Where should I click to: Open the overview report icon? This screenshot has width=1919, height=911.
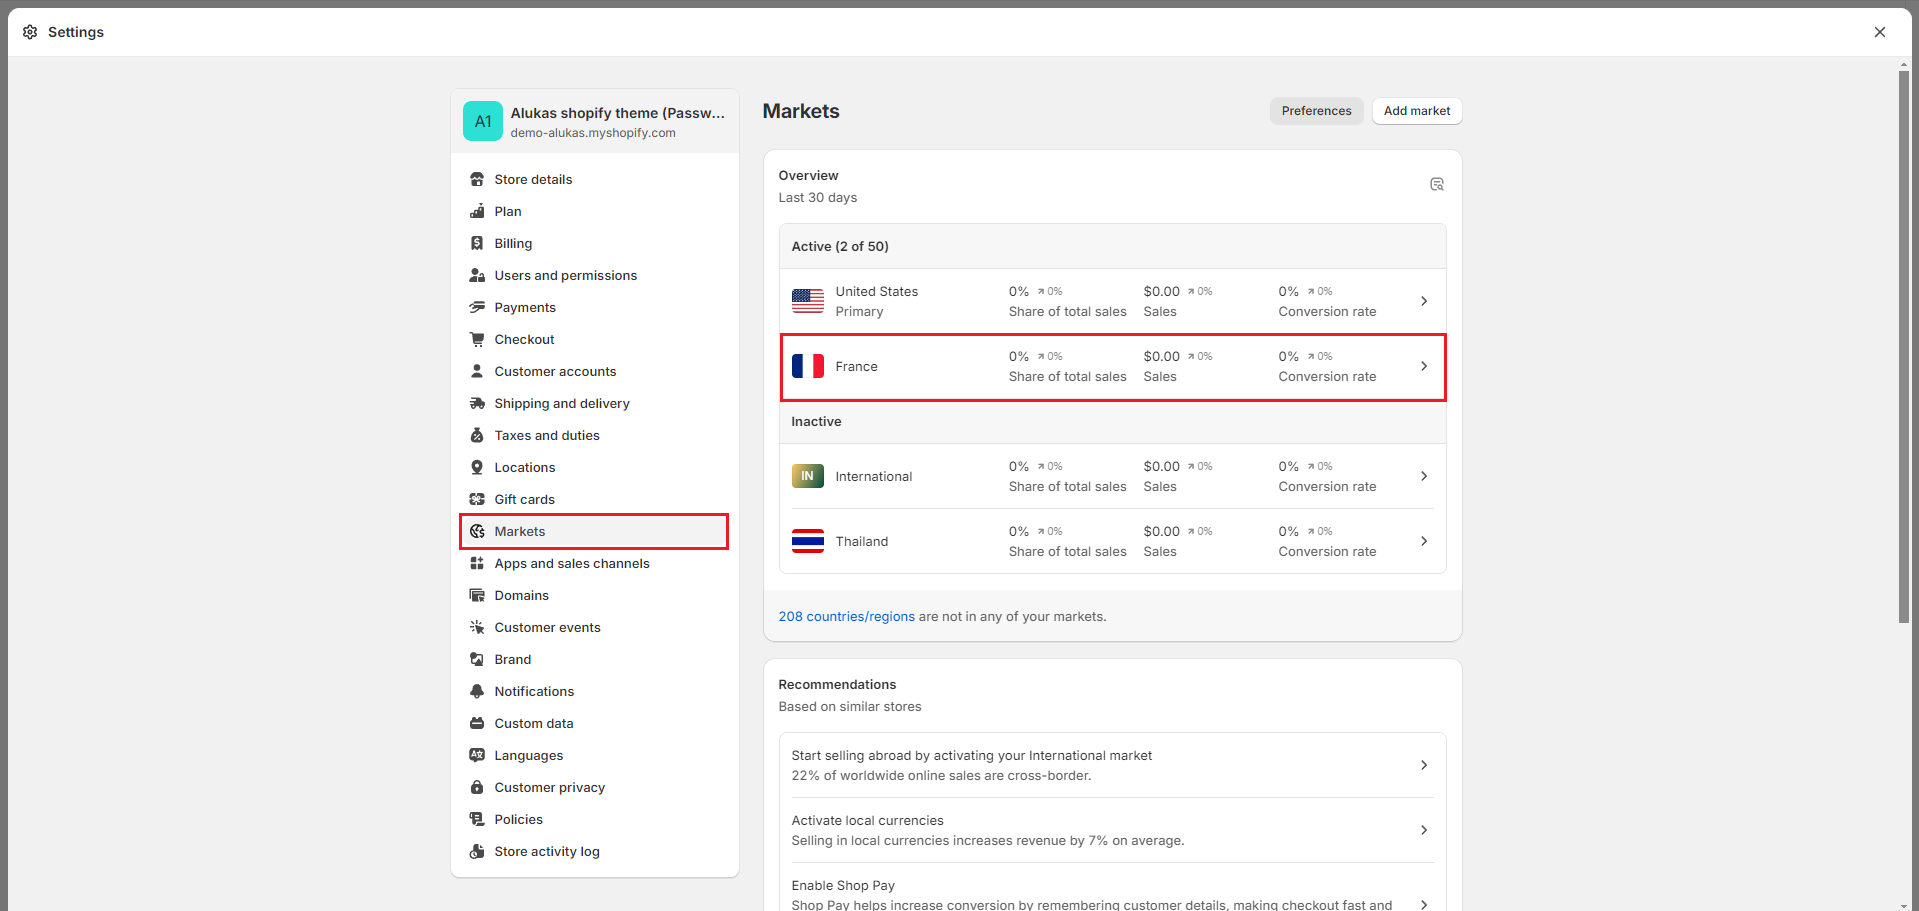click(1436, 185)
